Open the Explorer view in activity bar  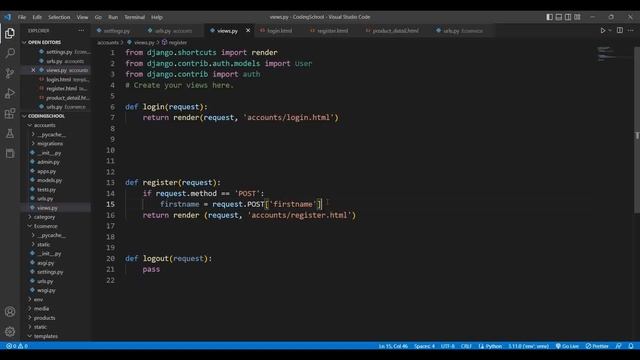click(10, 33)
